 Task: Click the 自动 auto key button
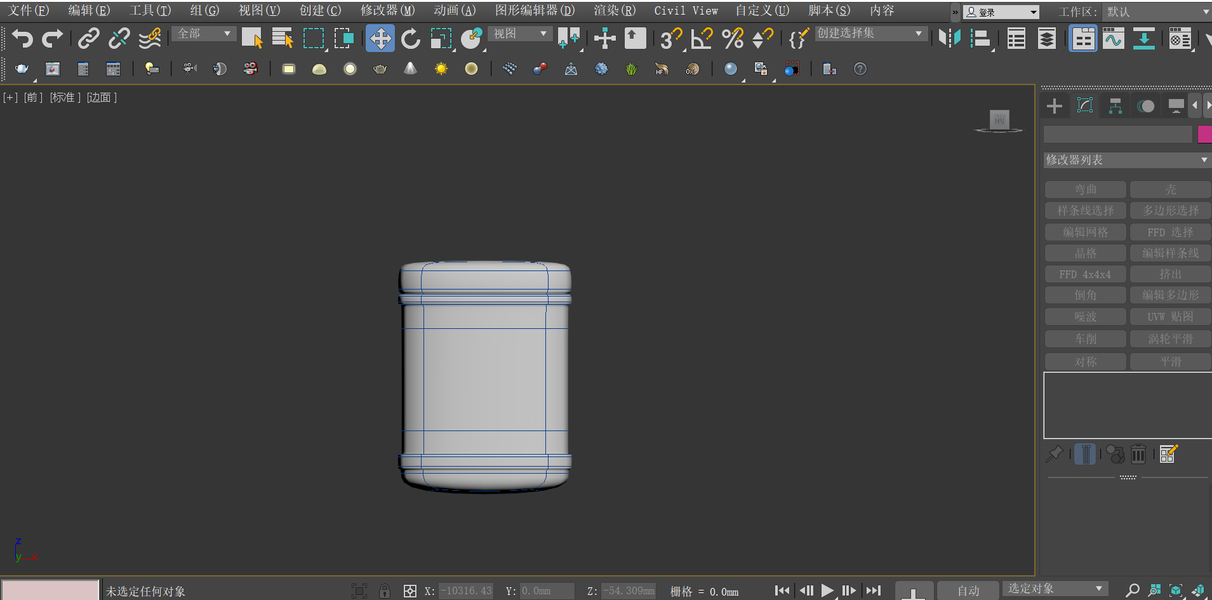(x=968, y=591)
